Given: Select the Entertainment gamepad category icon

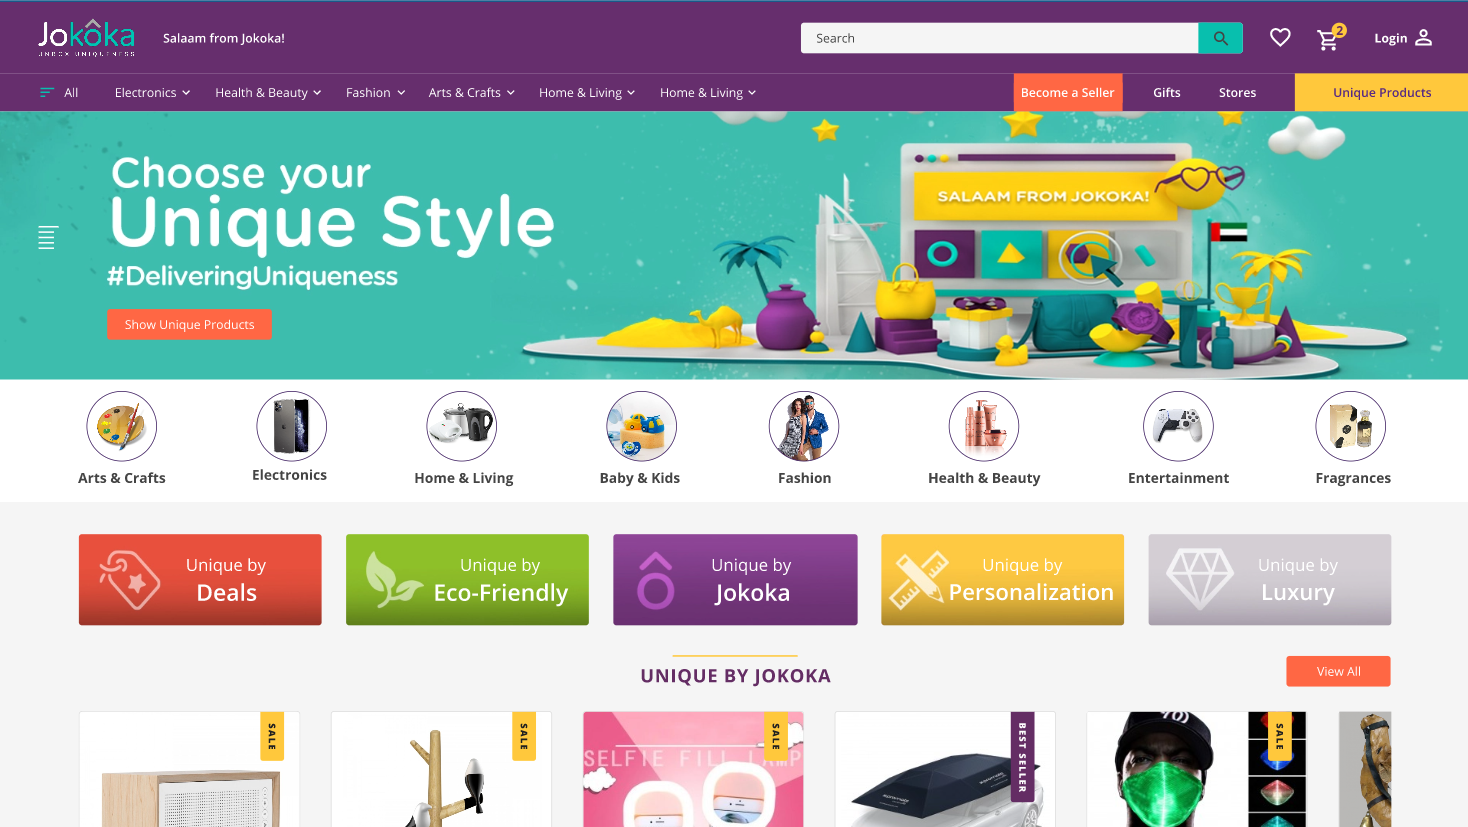Looking at the screenshot, I should coord(1178,426).
